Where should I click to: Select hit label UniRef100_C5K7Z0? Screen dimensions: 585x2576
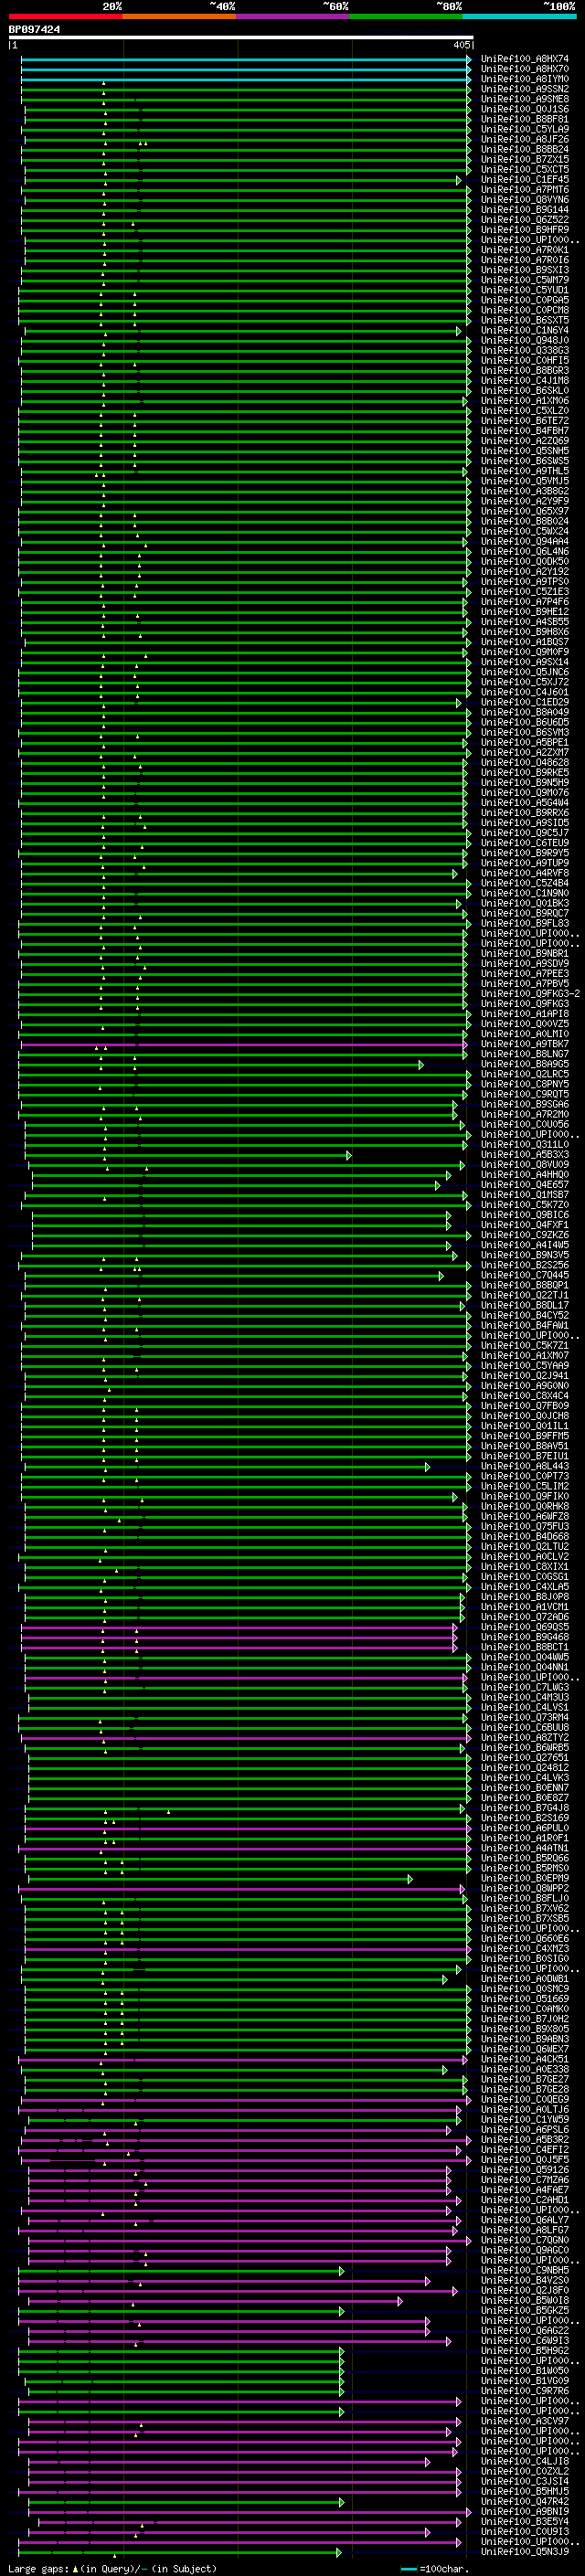[x=525, y=1205]
